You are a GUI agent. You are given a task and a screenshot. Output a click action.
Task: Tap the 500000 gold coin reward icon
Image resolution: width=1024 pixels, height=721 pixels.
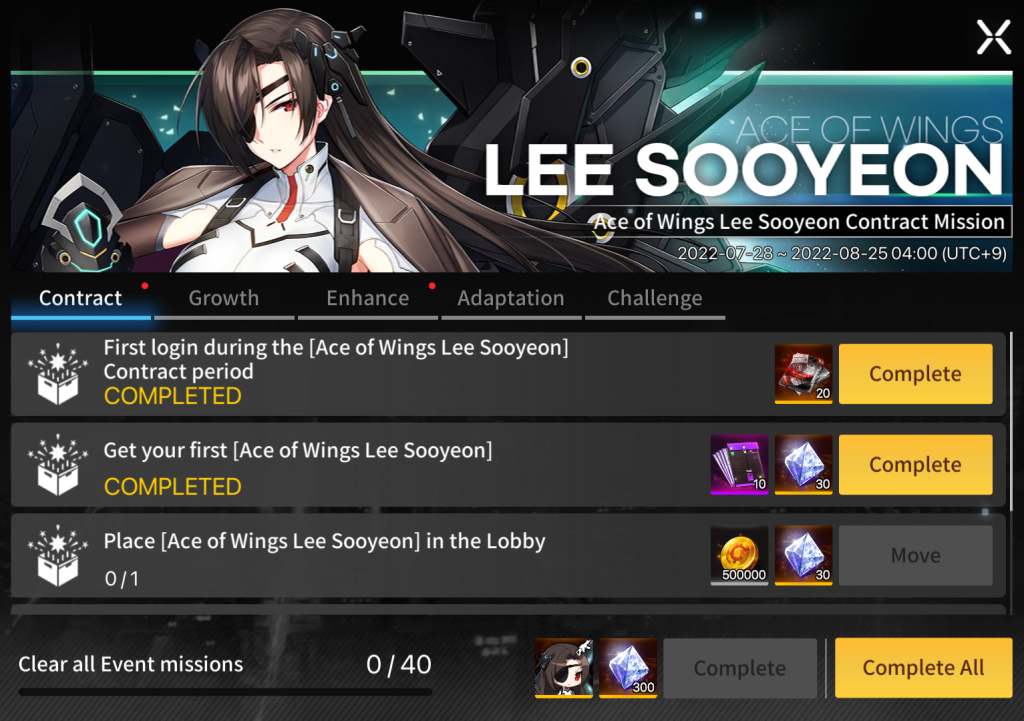tap(739, 555)
